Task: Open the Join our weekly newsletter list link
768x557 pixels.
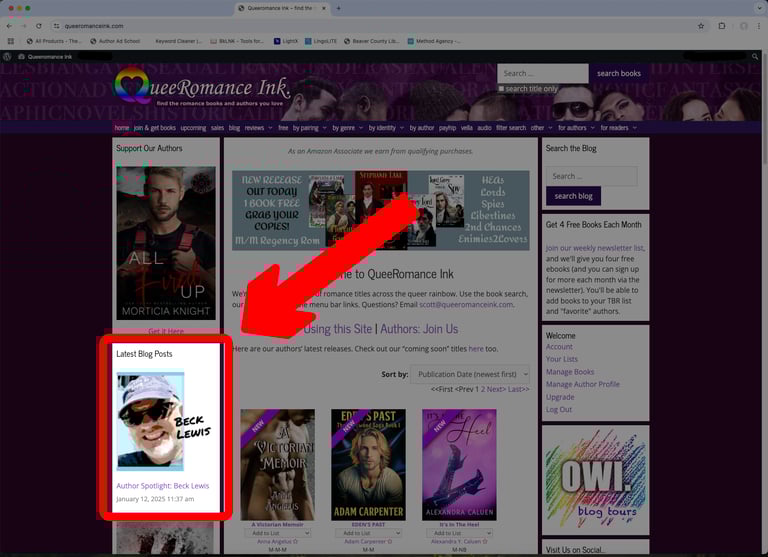Action: 595,248
